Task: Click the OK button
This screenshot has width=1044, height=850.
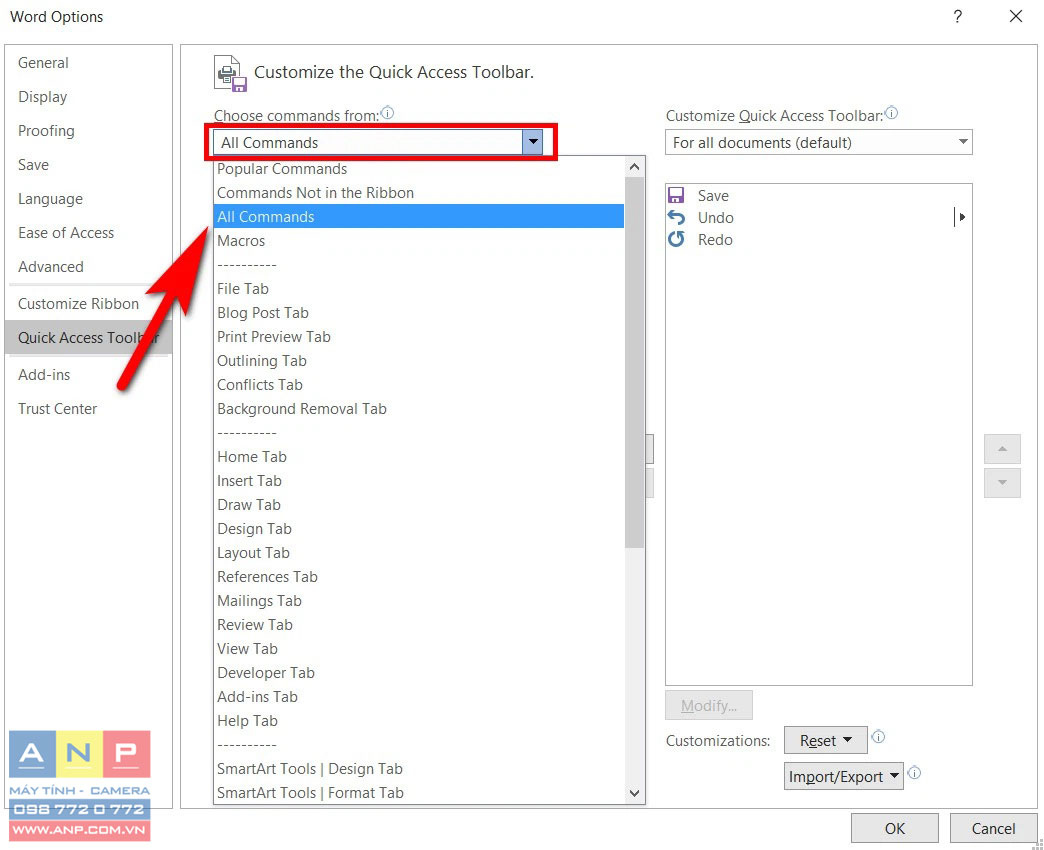Action: [894, 828]
